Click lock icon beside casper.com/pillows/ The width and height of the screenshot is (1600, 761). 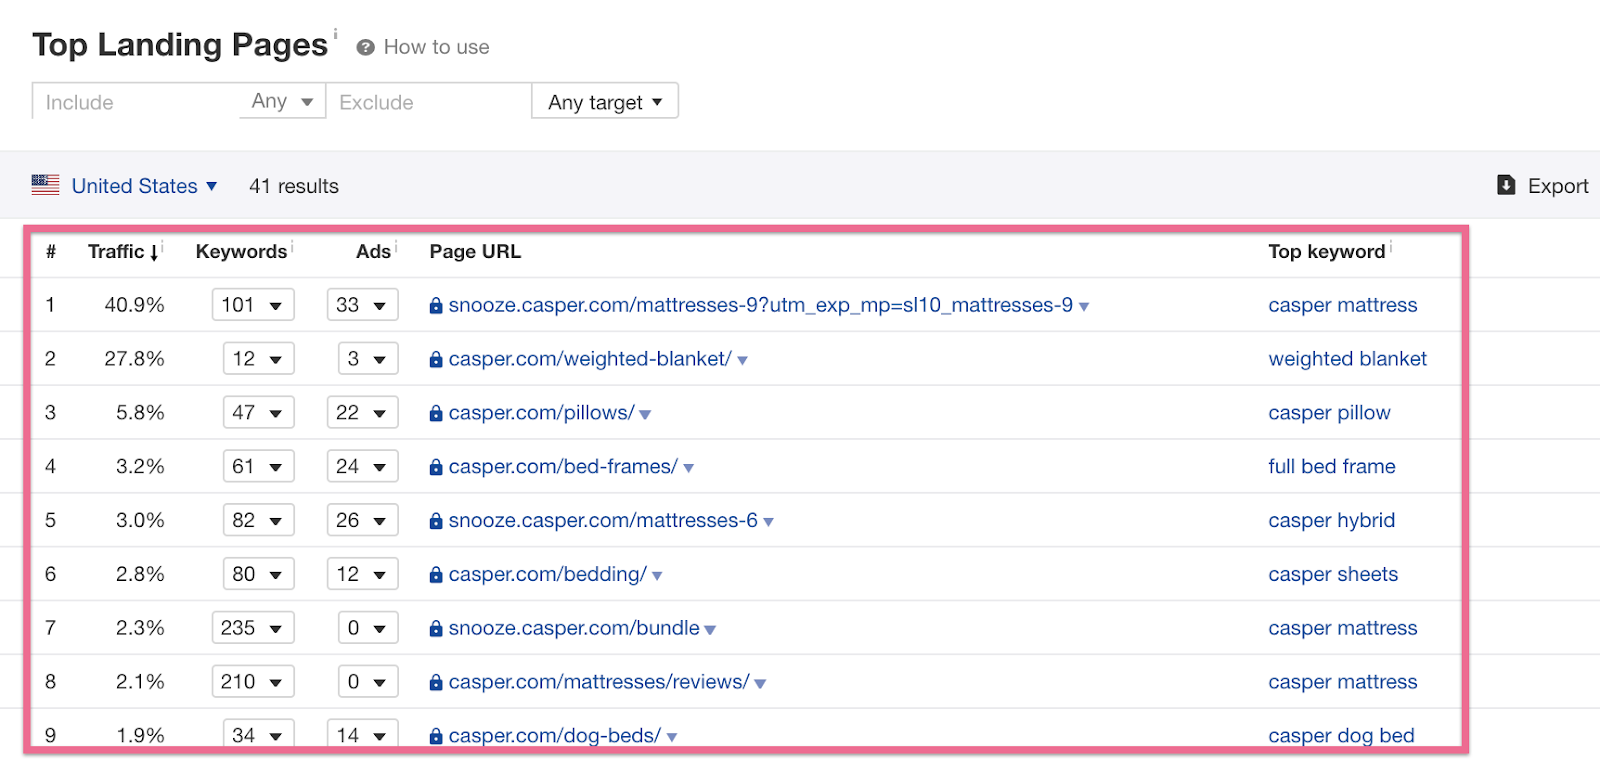pos(436,414)
